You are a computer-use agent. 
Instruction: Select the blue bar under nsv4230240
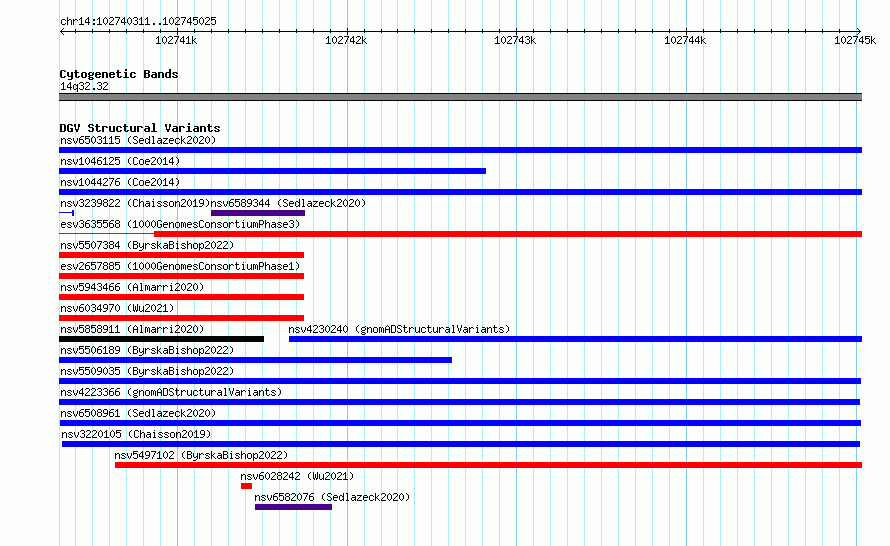click(x=576, y=339)
